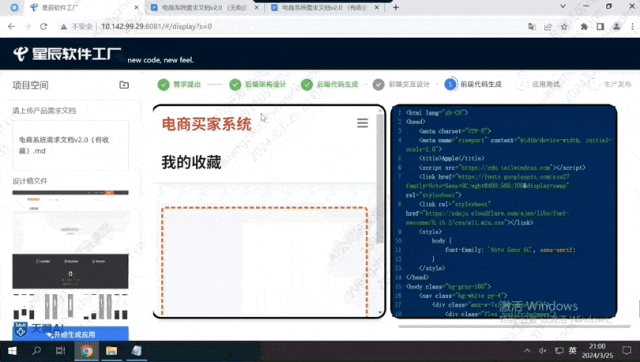Click the notepad app taskbar icon
The height and width of the screenshot is (362, 640).
coord(136,351)
